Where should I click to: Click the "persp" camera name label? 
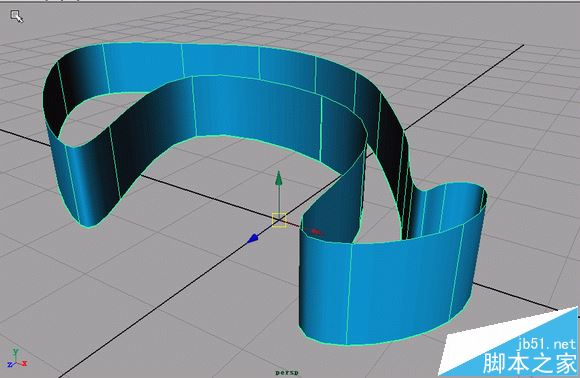coord(286,372)
